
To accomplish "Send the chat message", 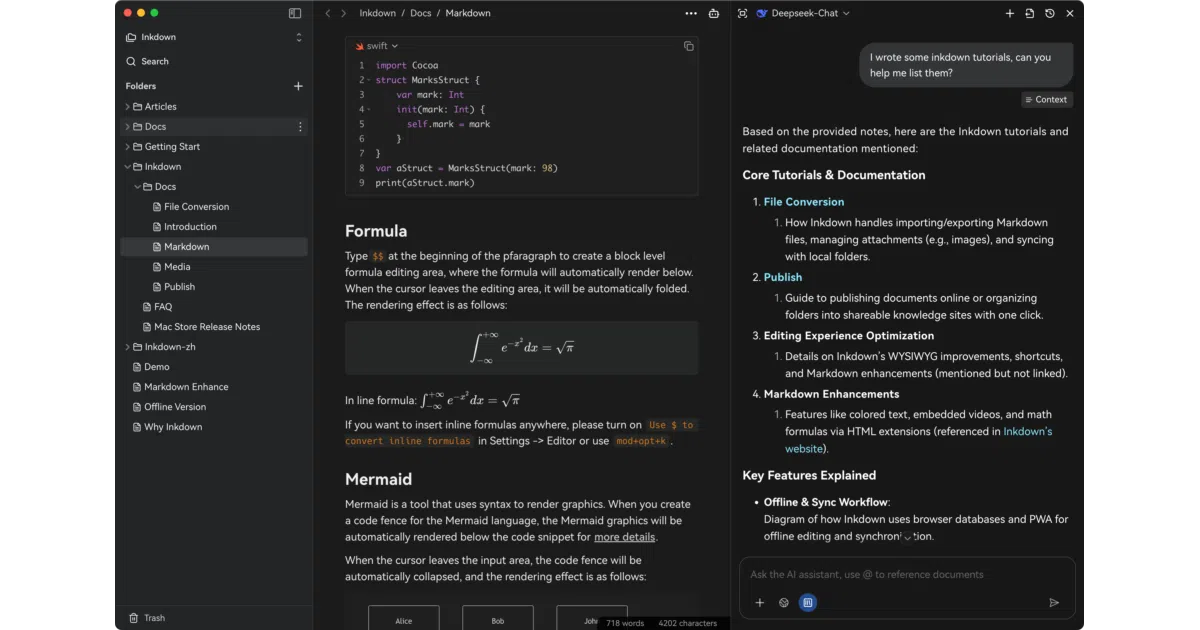I will click(1054, 603).
